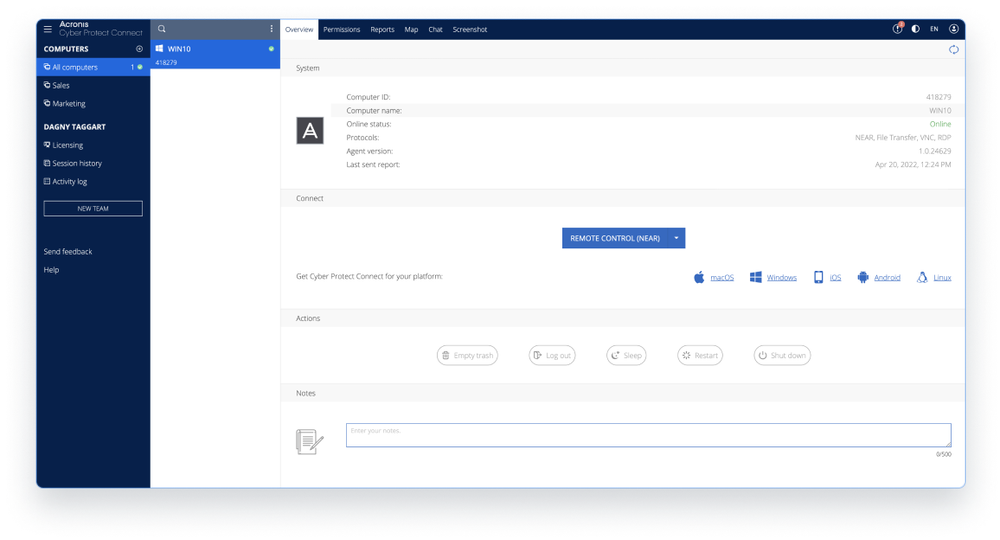Click the Empty trash button
The image size is (1000, 540).
tap(467, 356)
